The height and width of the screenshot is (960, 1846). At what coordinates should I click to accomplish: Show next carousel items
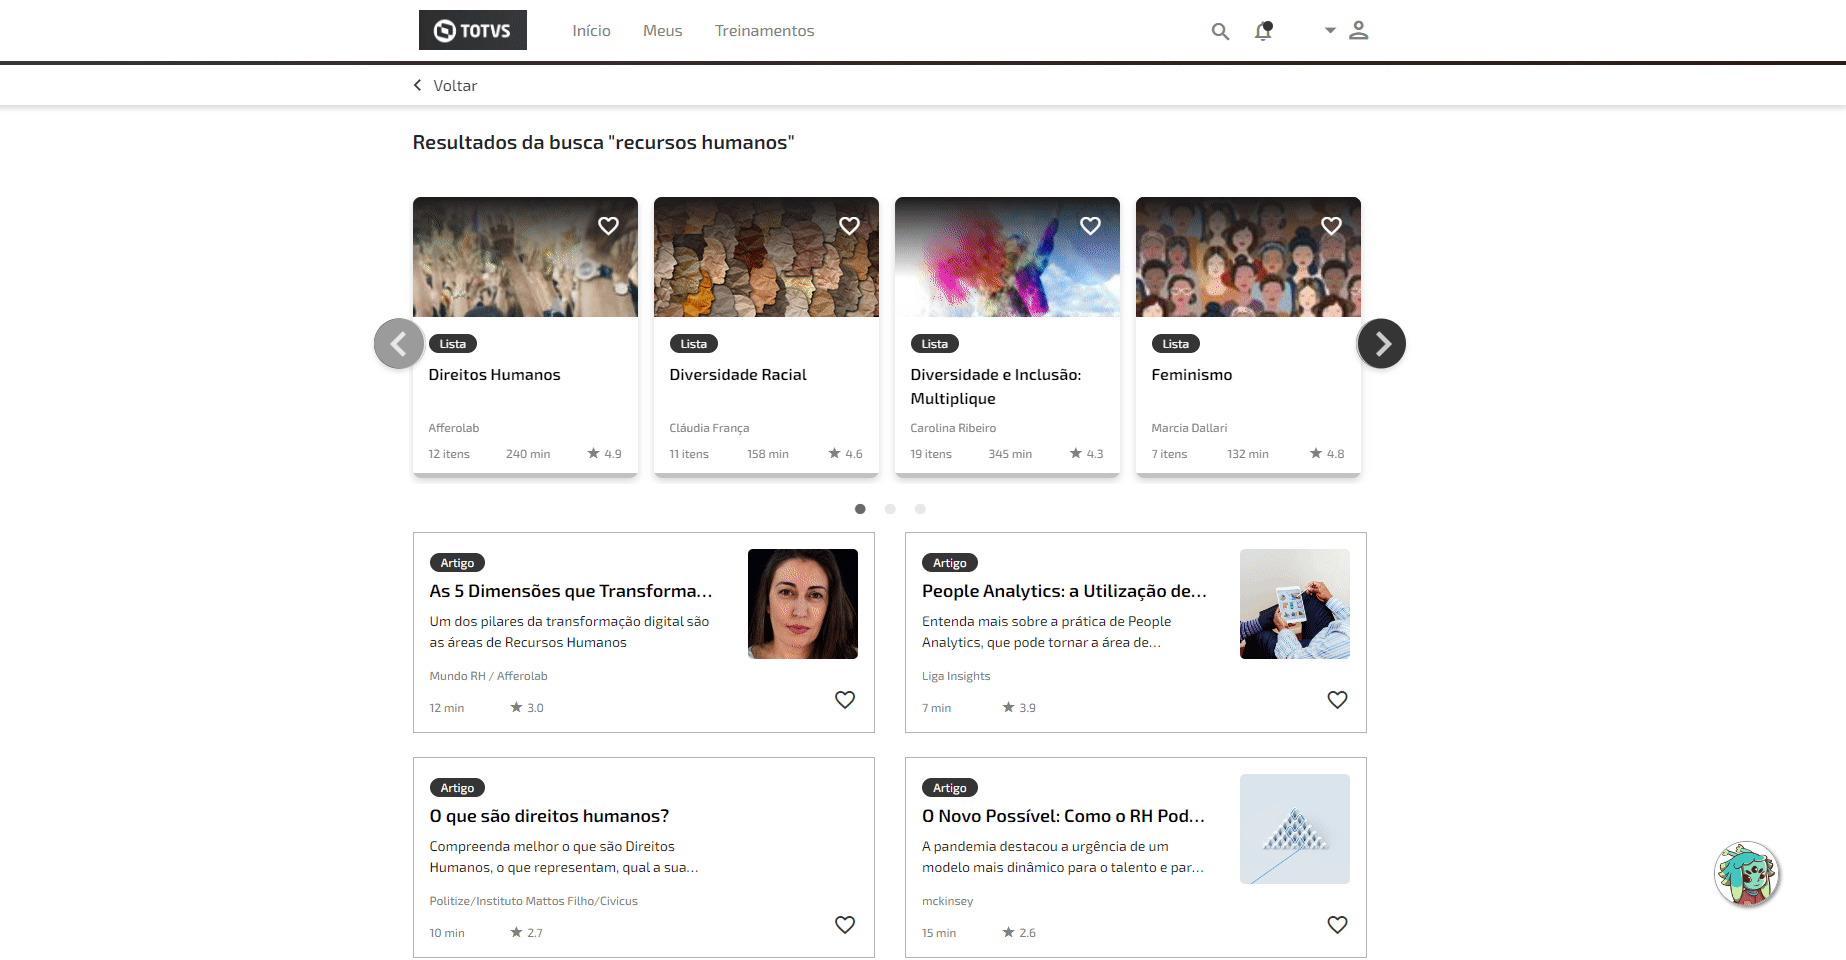[1382, 344]
